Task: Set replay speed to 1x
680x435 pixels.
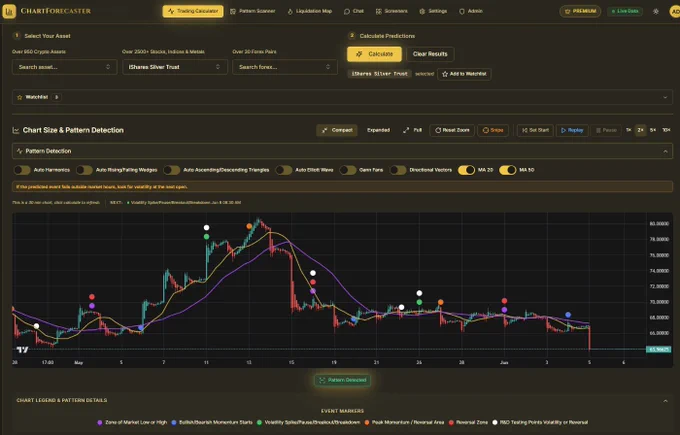Action: click(628, 130)
